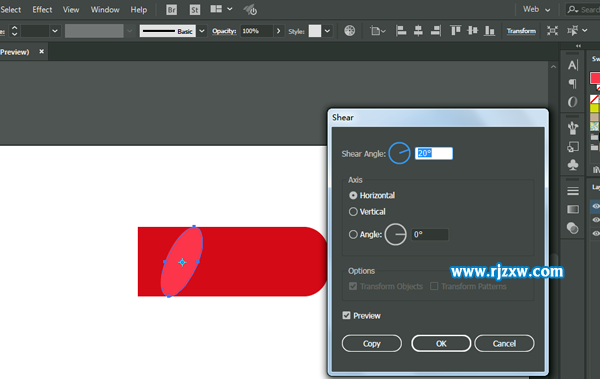
Task: Click the Opacity 100% input field
Action: point(256,31)
